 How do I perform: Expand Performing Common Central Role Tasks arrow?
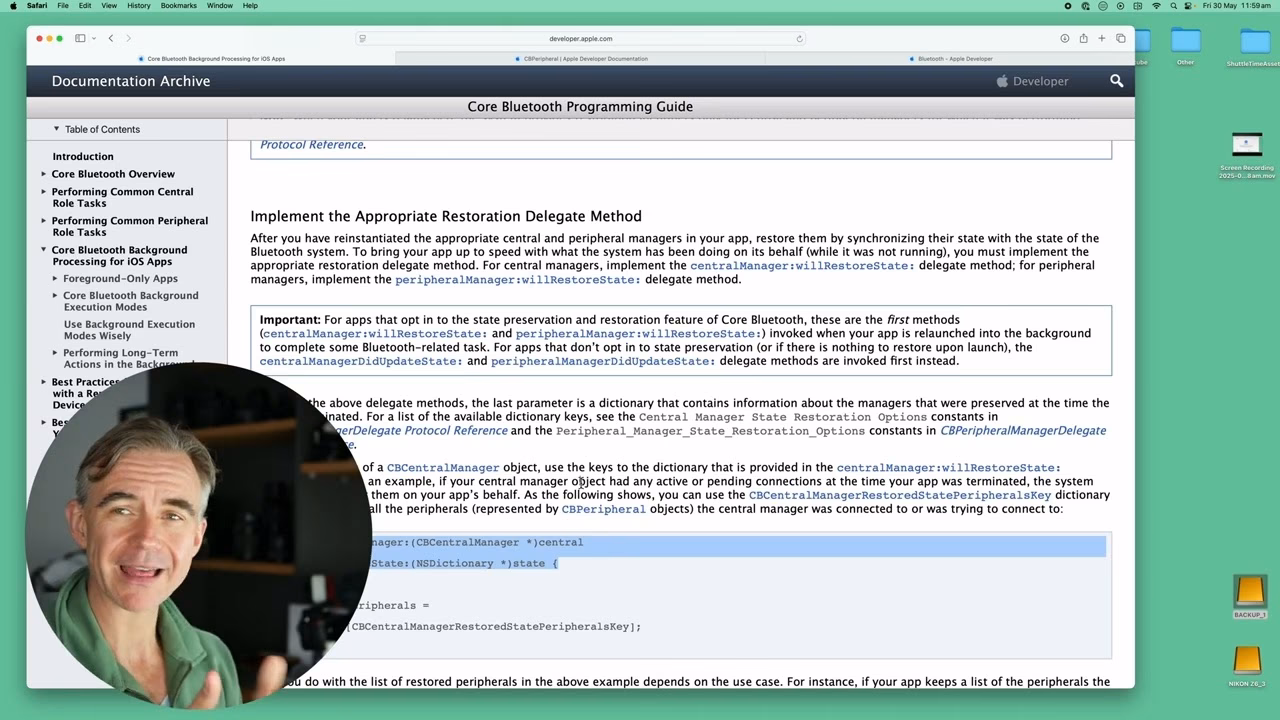[x=43, y=192]
